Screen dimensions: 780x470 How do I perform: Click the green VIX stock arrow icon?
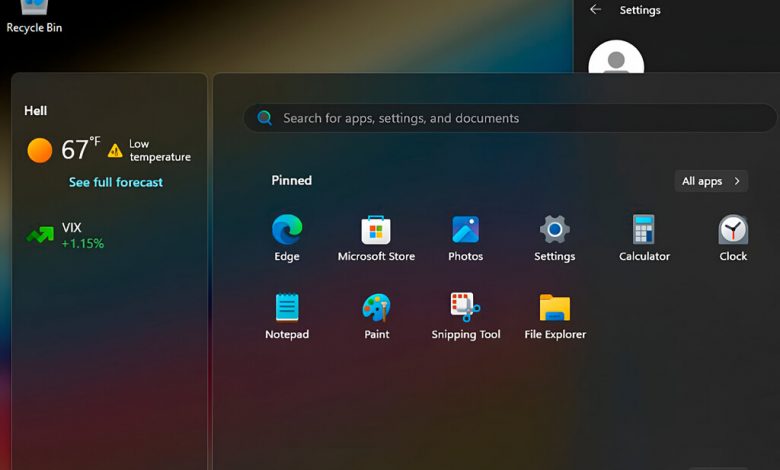coord(40,235)
